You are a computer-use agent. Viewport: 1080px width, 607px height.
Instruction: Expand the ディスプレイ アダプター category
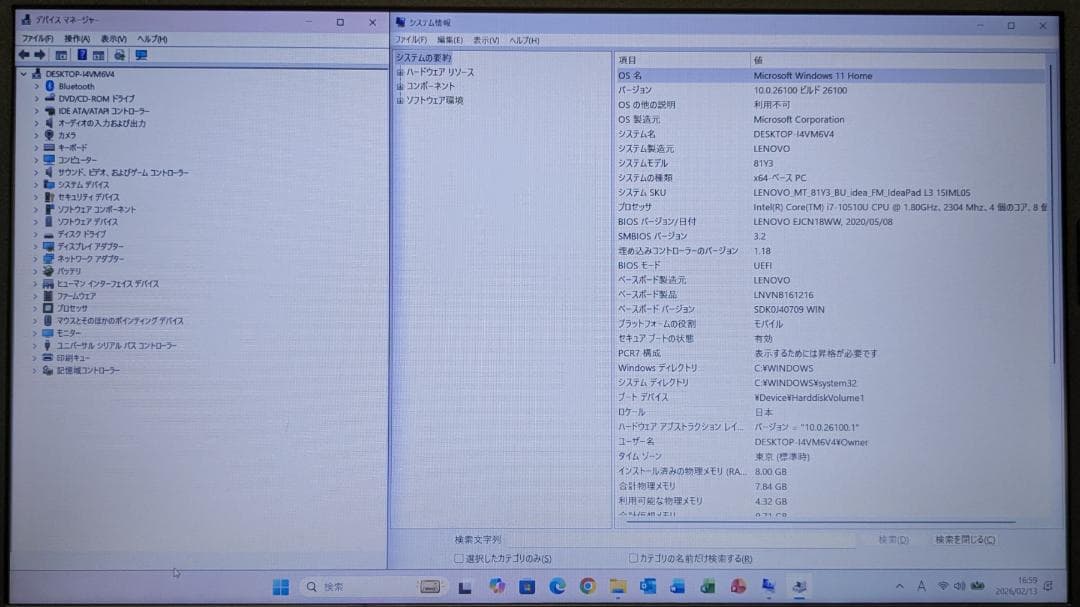tap(34, 246)
